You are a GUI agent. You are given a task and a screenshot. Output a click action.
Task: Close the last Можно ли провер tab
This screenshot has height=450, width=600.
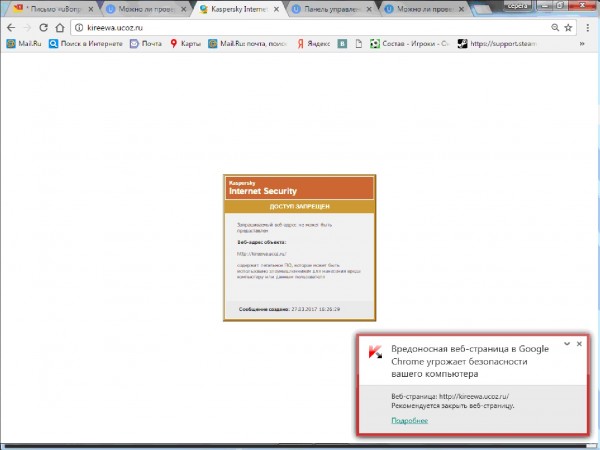pyautogui.click(x=461, y=9)
